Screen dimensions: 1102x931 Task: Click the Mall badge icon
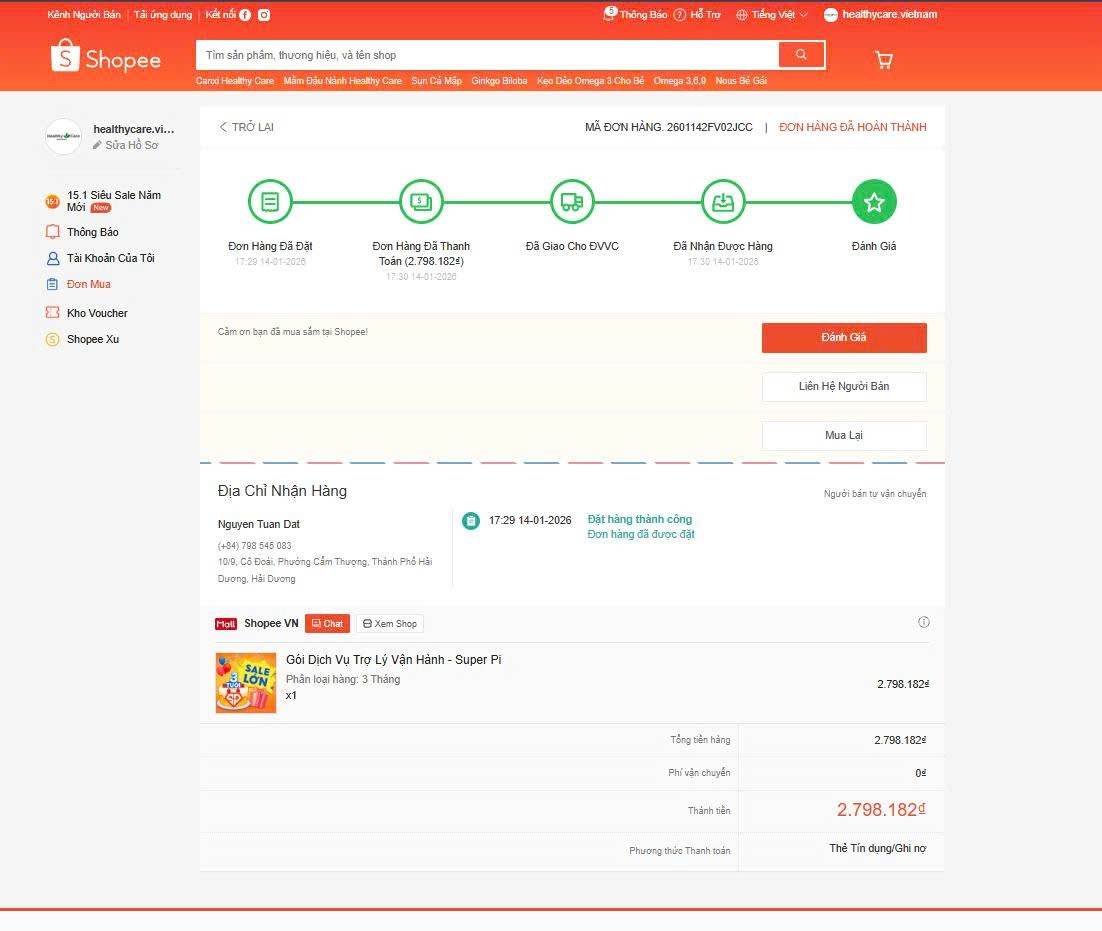point(226,624)
